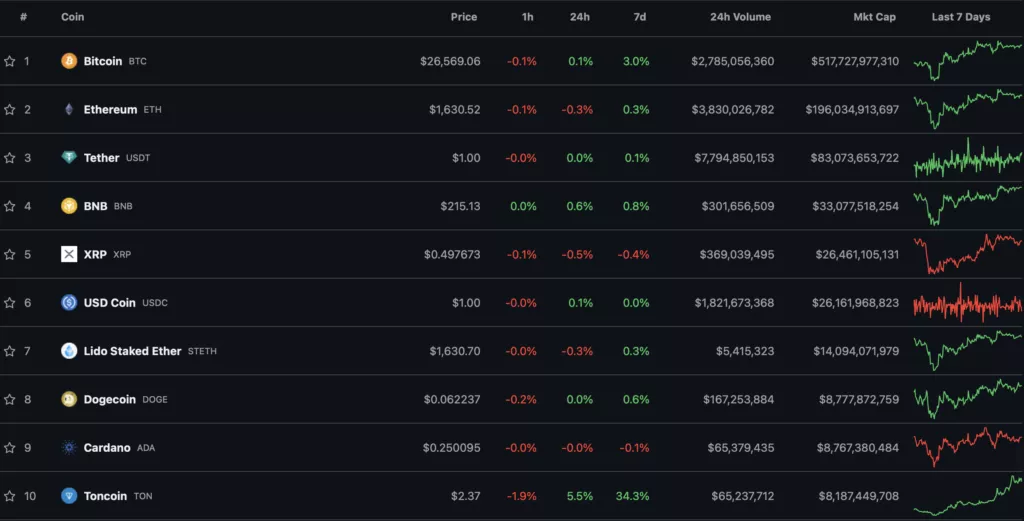Screen dimensions: 1024x521
Task: Click XRP price $0.497673
Action: 452,254
